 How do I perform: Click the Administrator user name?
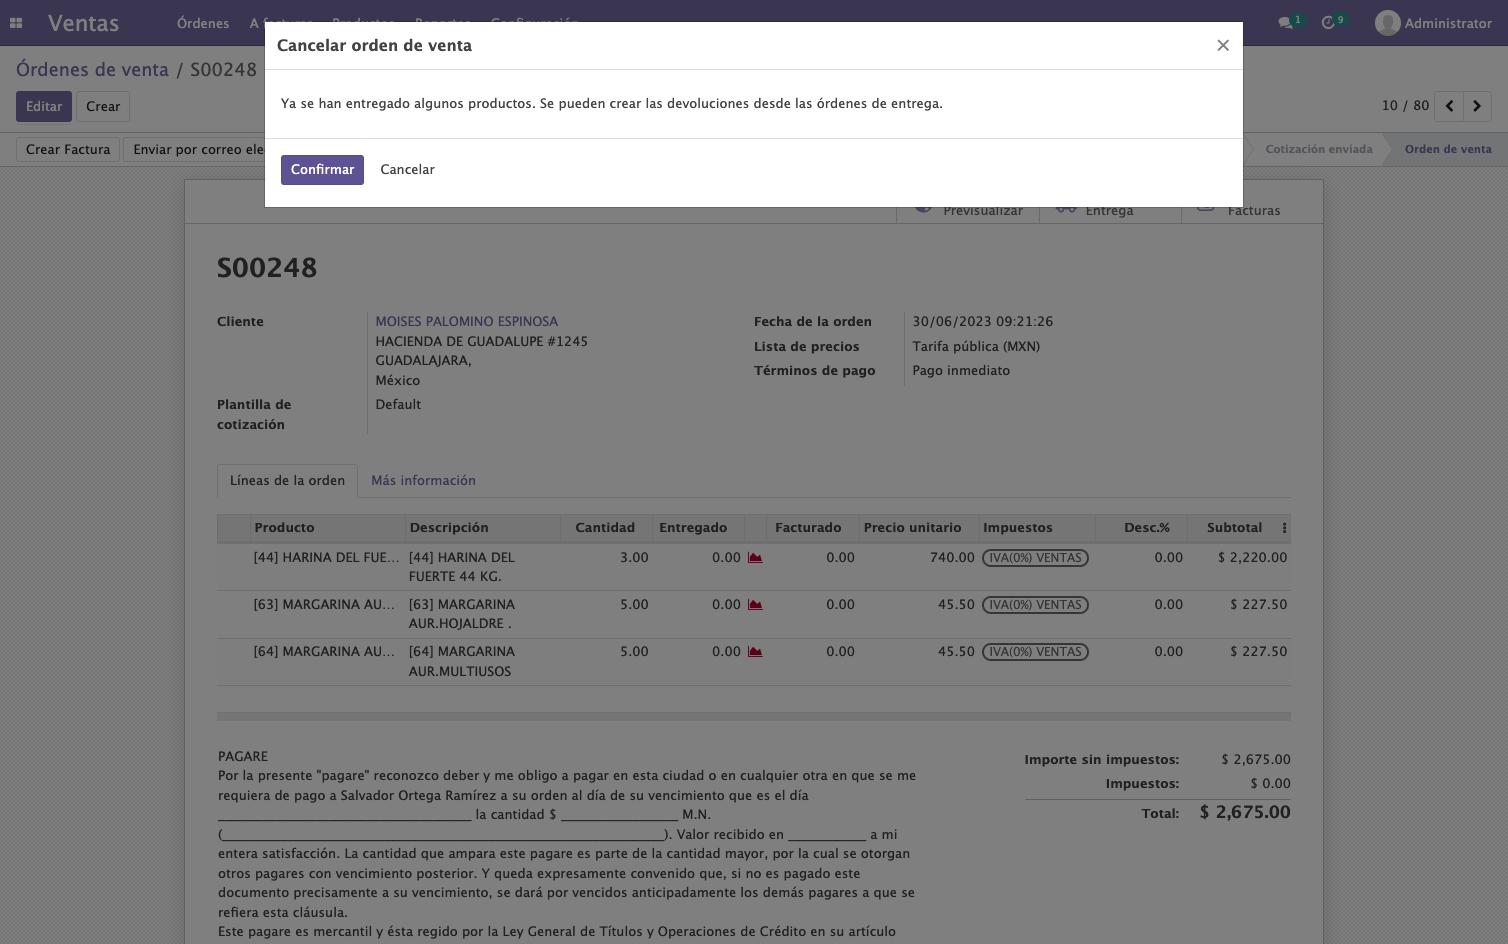[1448, 23]
